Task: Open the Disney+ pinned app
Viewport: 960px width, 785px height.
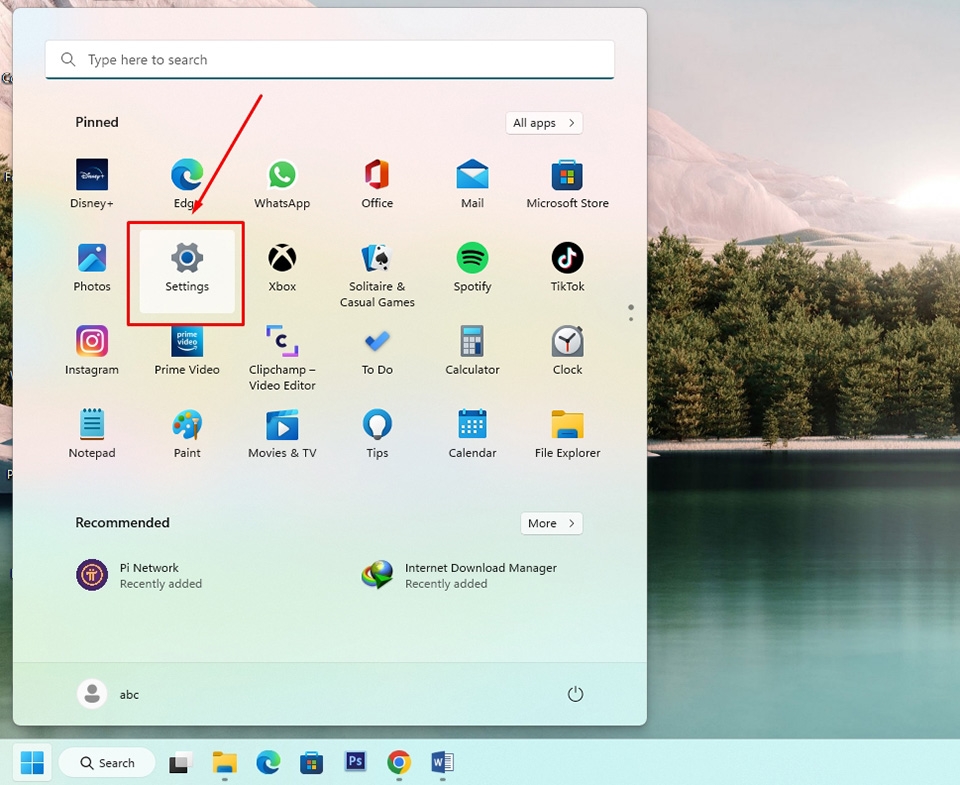Action: 92,184
